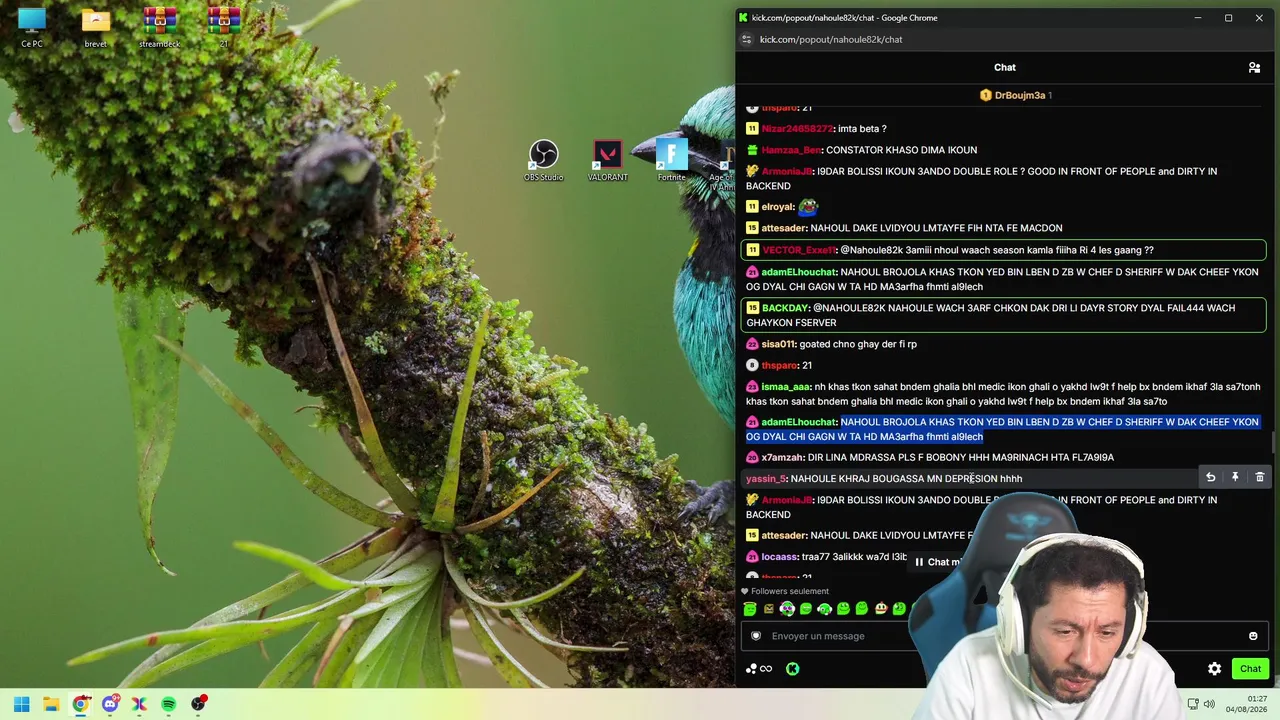This screenshot has width=1280, height=720.
Task: Click the message "imta beta ?"
Action: [862, 129]
